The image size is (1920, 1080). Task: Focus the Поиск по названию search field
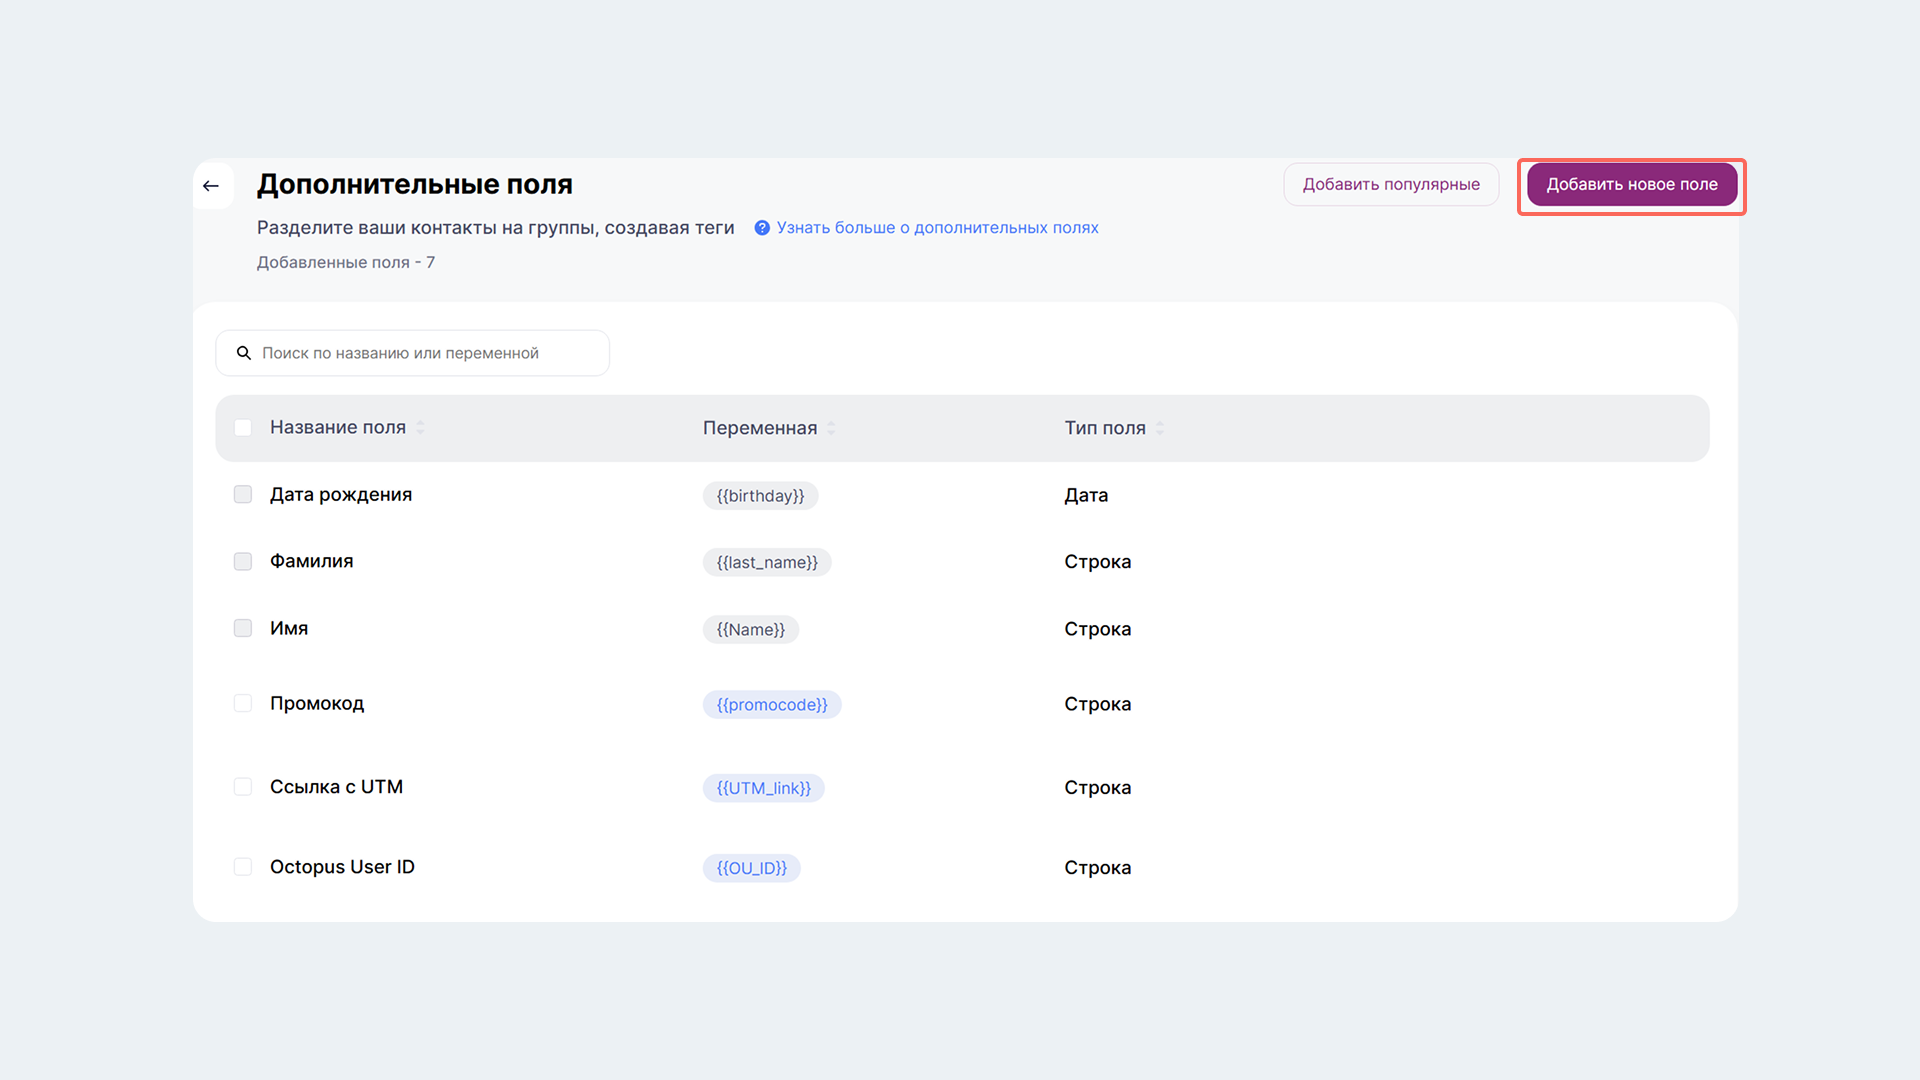(x=413, y=353)
